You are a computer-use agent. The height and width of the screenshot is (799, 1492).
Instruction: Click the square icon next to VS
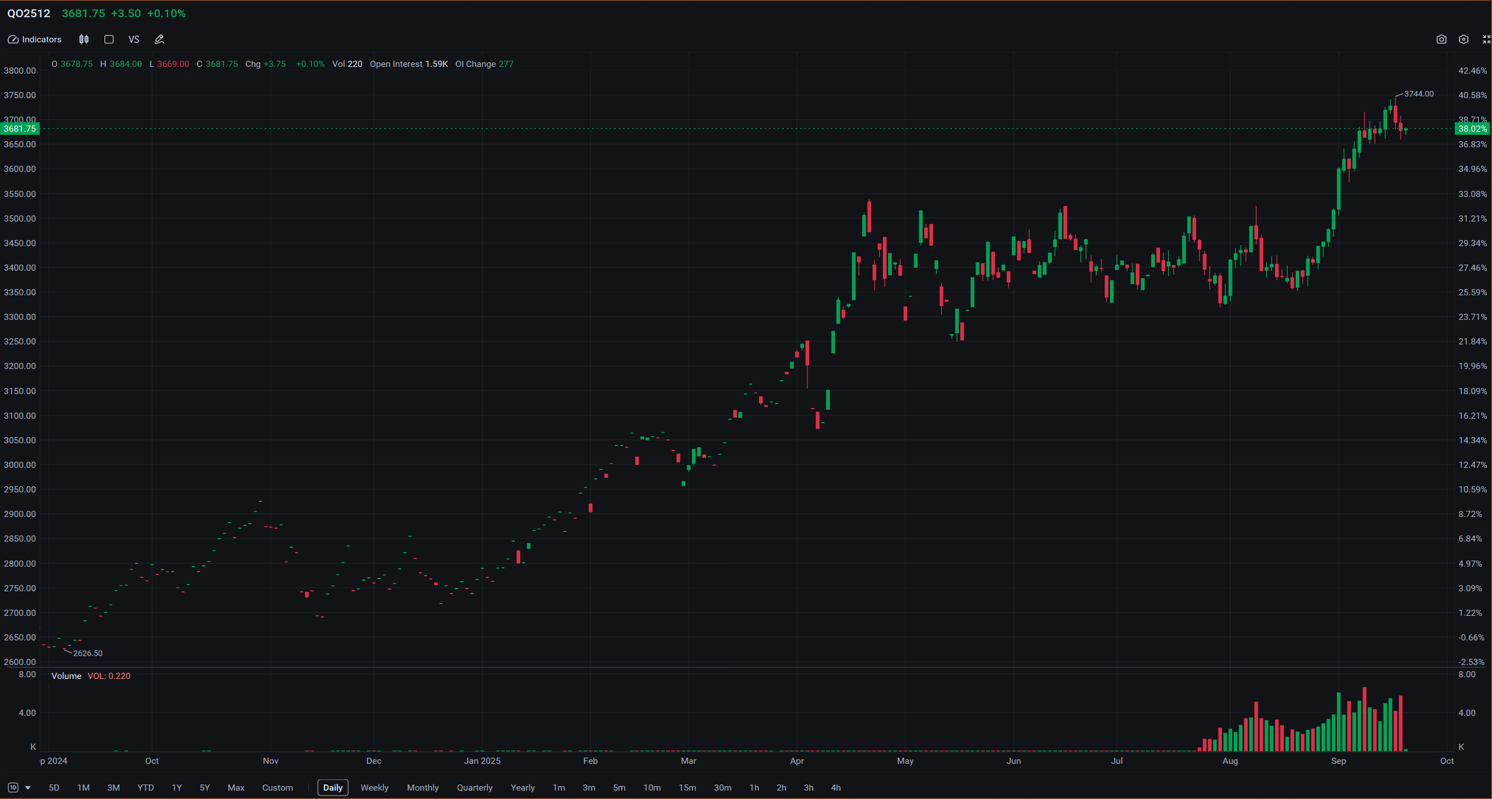coord(109,40)
